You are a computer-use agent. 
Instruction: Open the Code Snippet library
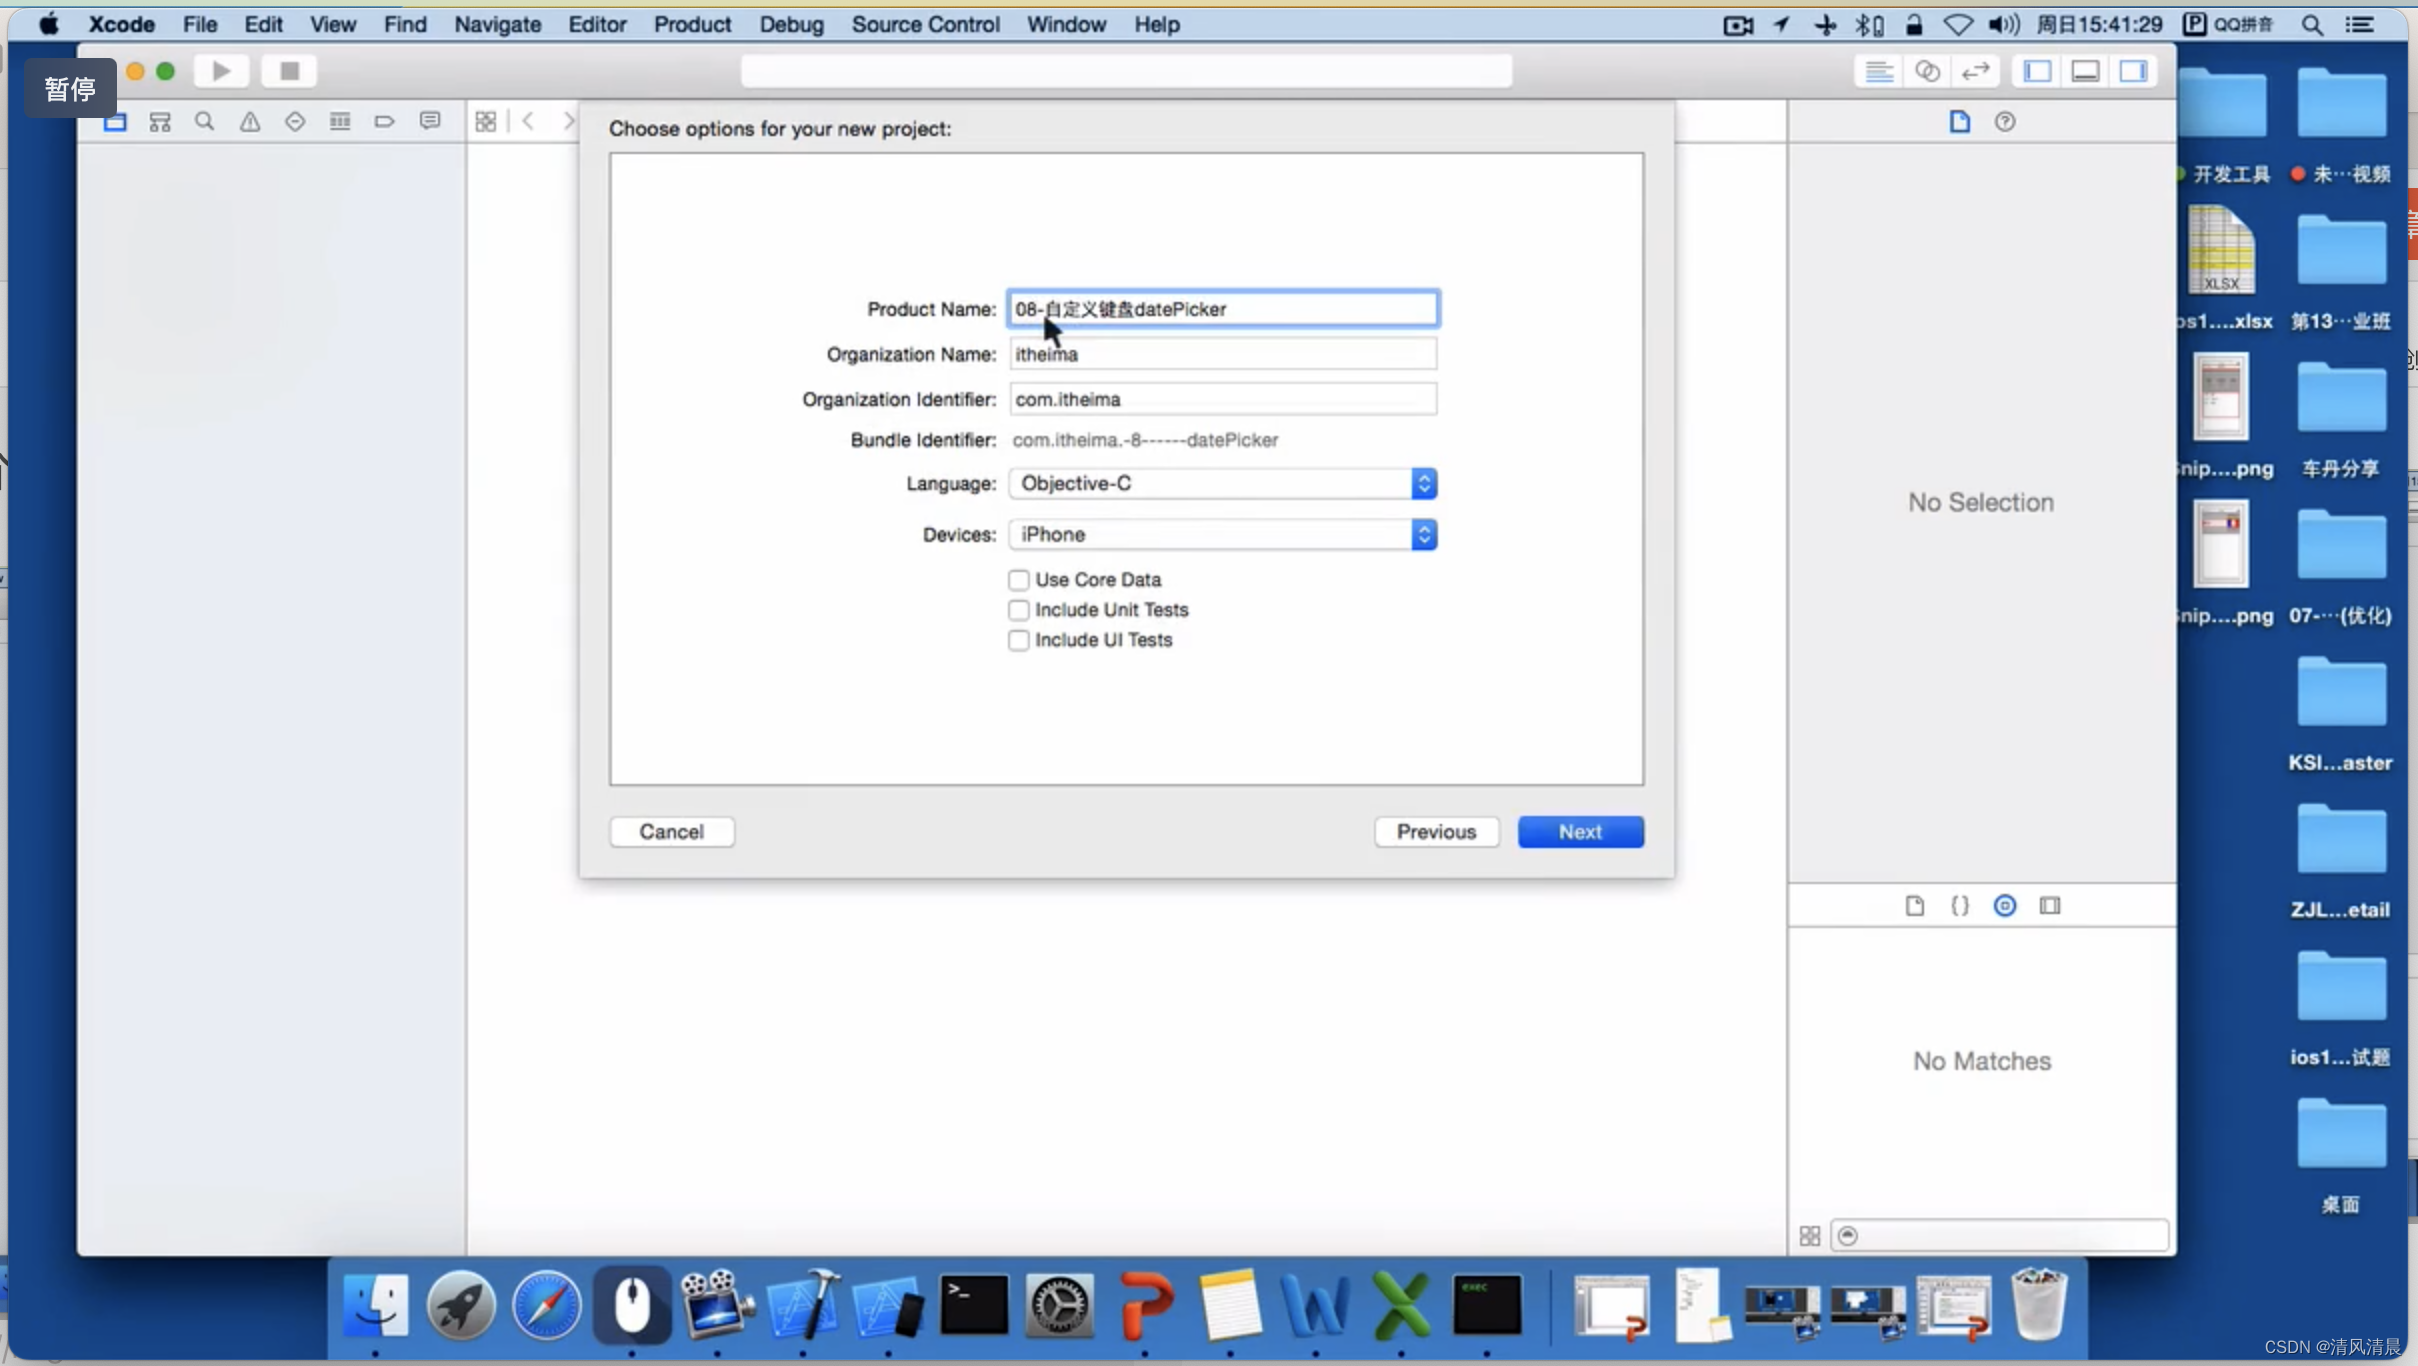pos(1960,906)
